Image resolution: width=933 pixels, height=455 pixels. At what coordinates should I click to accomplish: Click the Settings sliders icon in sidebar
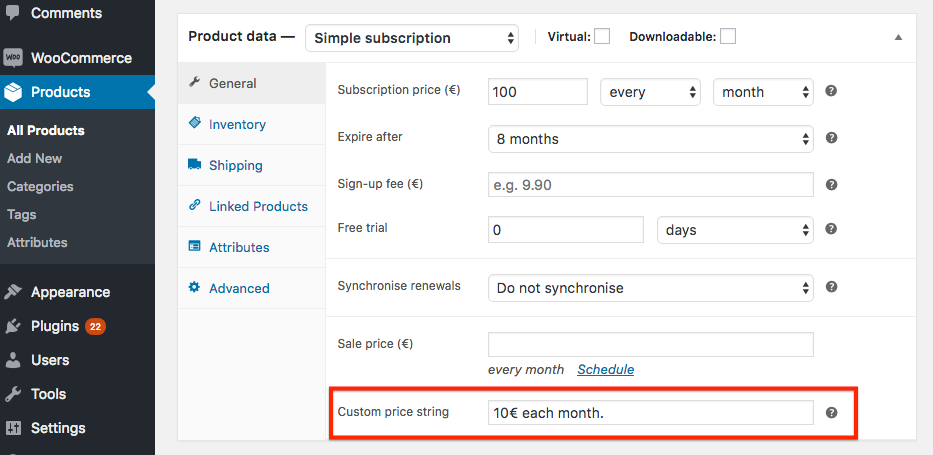[x=12, y=428]
